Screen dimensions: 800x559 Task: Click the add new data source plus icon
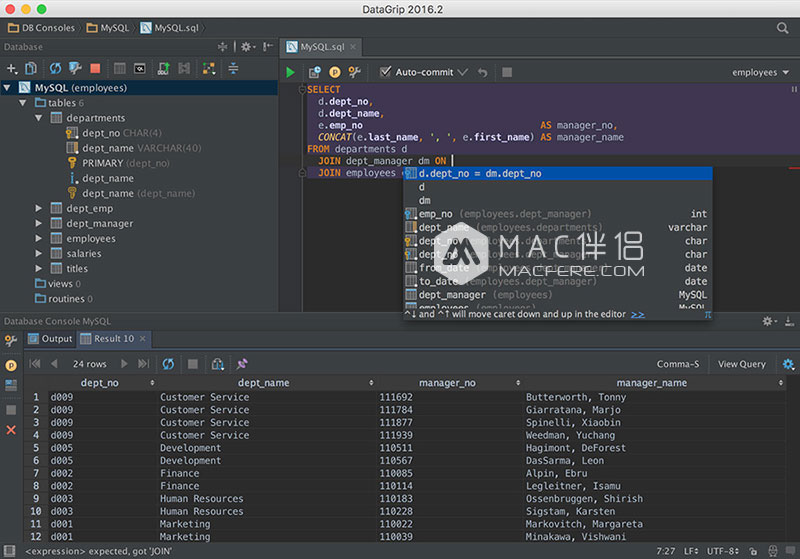point(12,68)
